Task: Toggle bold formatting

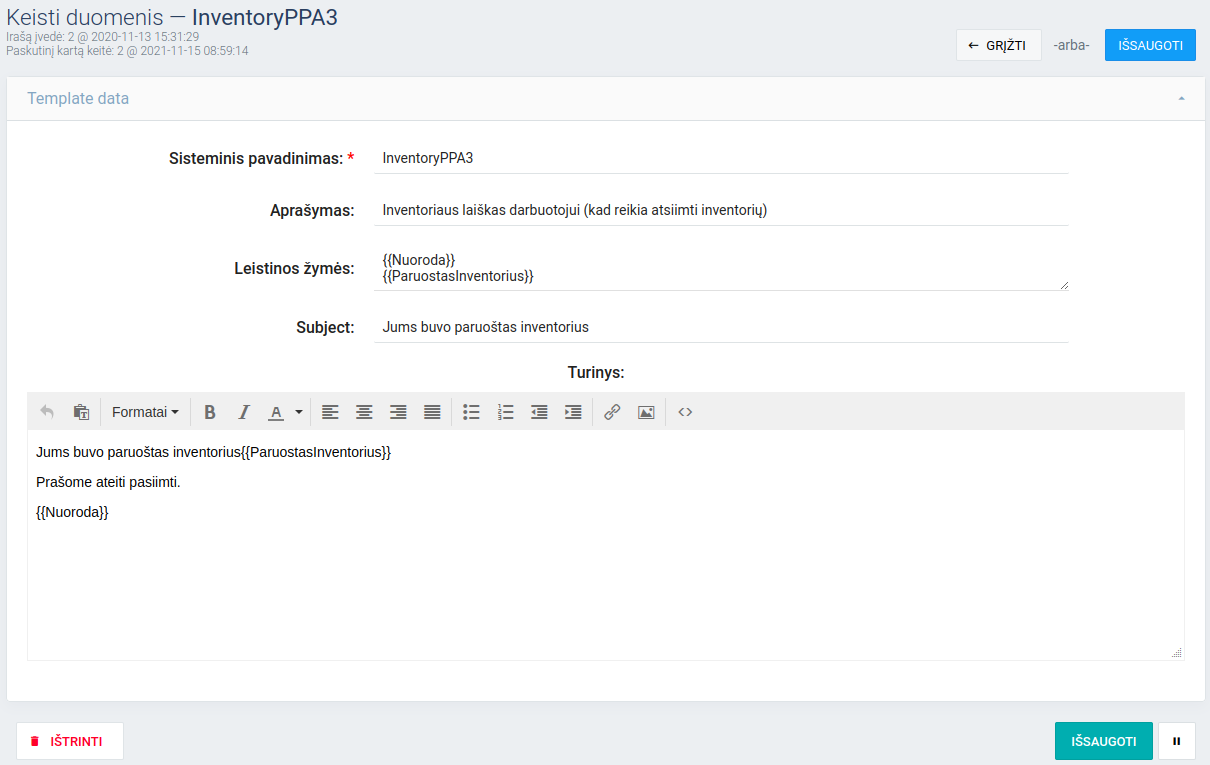Action: coord(210,412)
